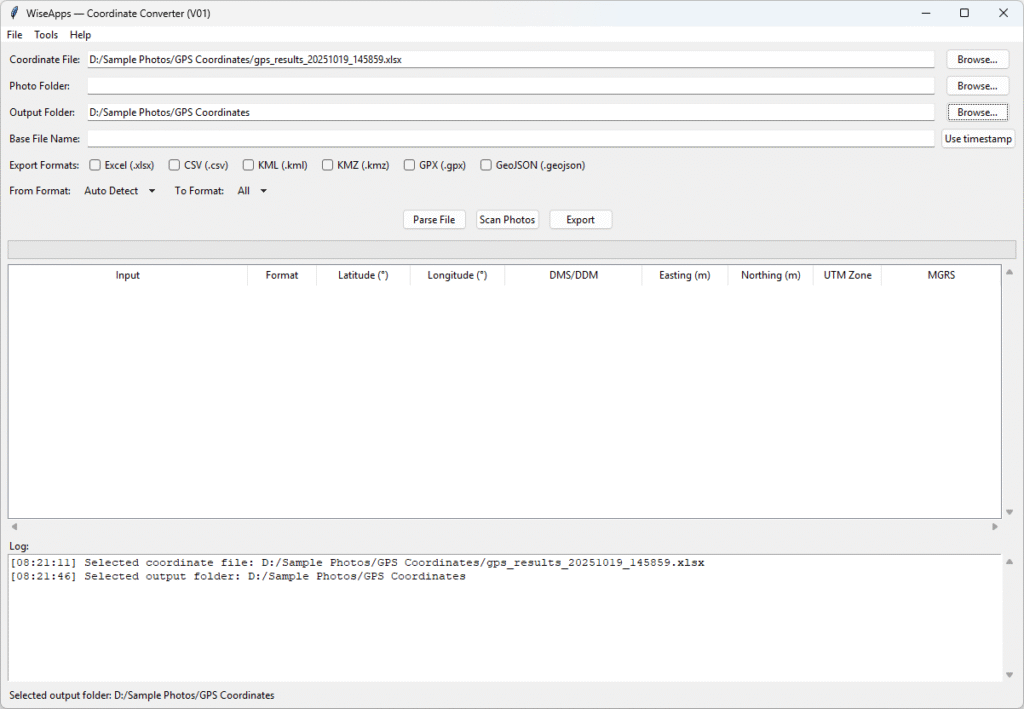Browse for a photo folder

click(x=976, y=85)
